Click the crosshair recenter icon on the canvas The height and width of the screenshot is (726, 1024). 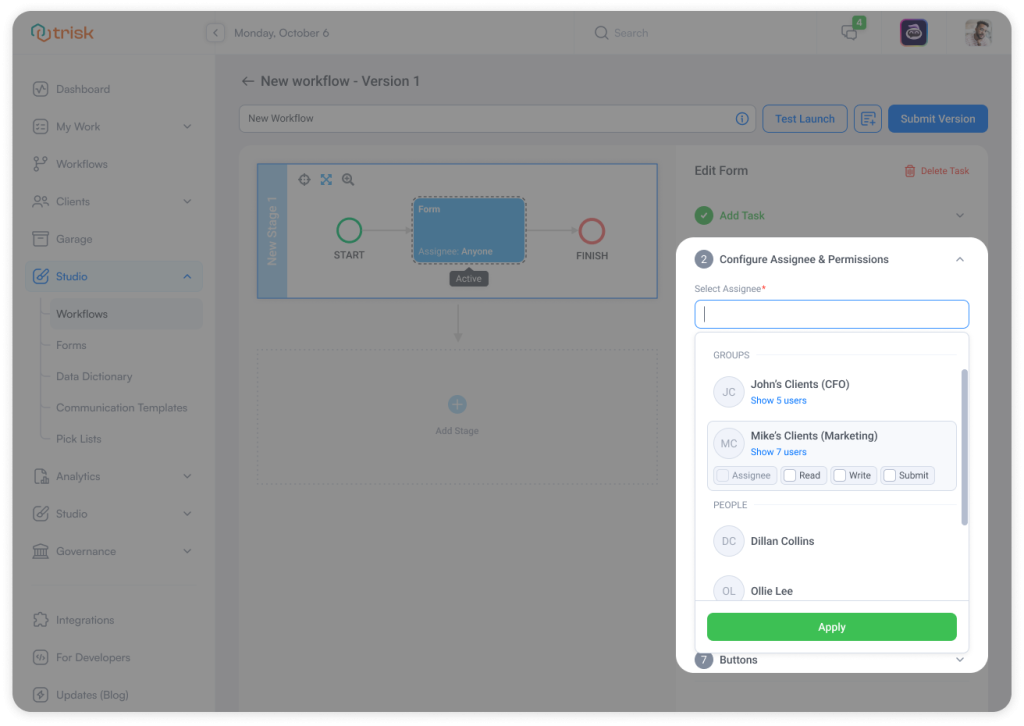click(304, 179)
